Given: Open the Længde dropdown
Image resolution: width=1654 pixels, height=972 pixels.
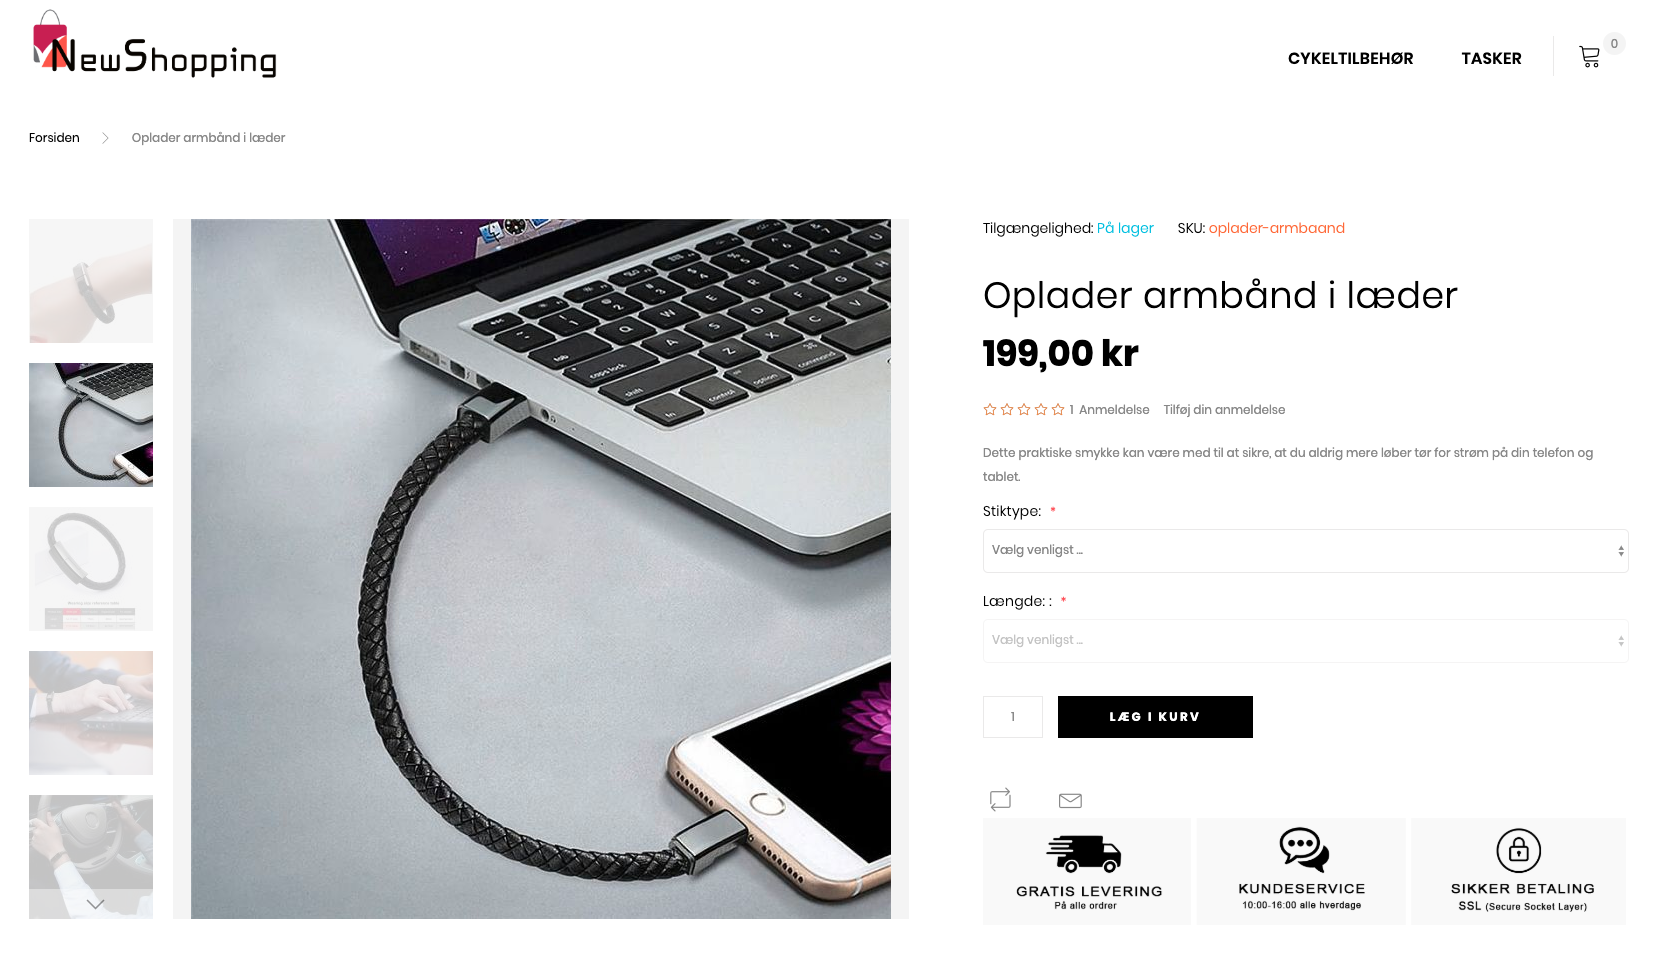Looking at the screenshot, I should pos(1305,641).
